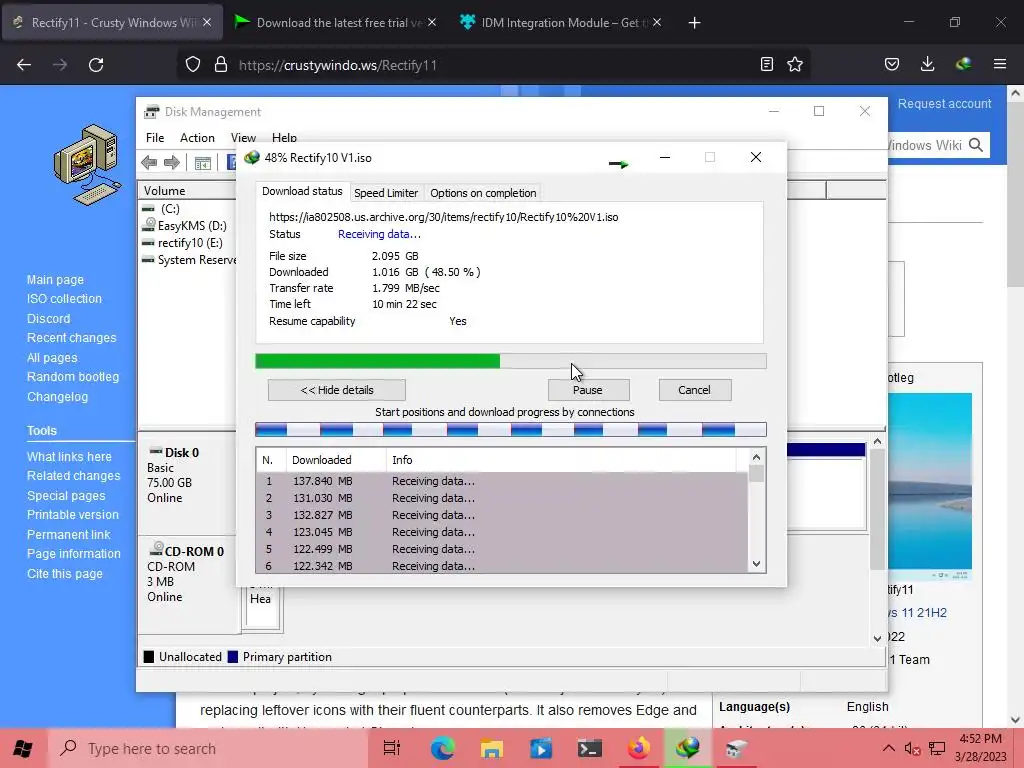Click the Request account link
Screen dimensions: 1024x768
(944, 104)
